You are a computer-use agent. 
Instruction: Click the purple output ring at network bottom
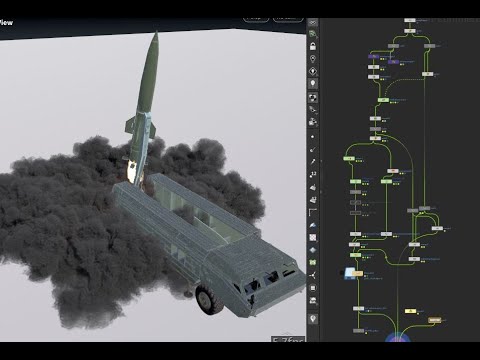click(x=397, y=337)
